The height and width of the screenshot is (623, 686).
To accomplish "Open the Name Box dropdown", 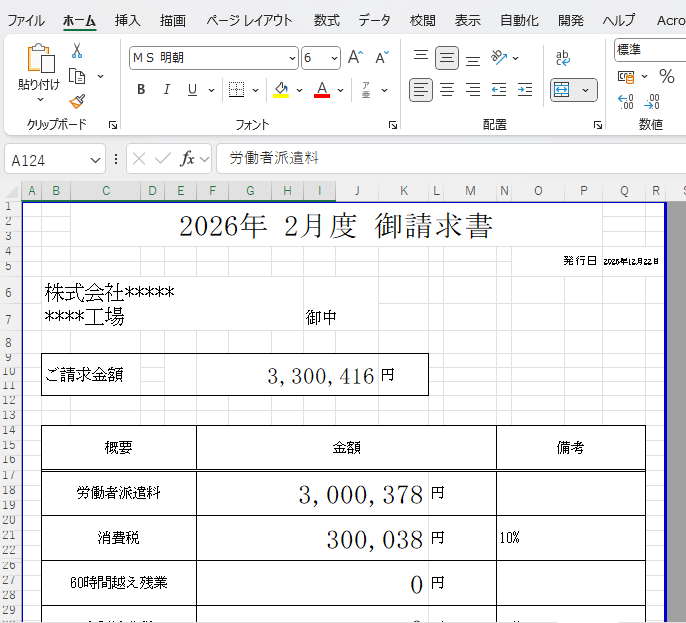I will (95, 160).
